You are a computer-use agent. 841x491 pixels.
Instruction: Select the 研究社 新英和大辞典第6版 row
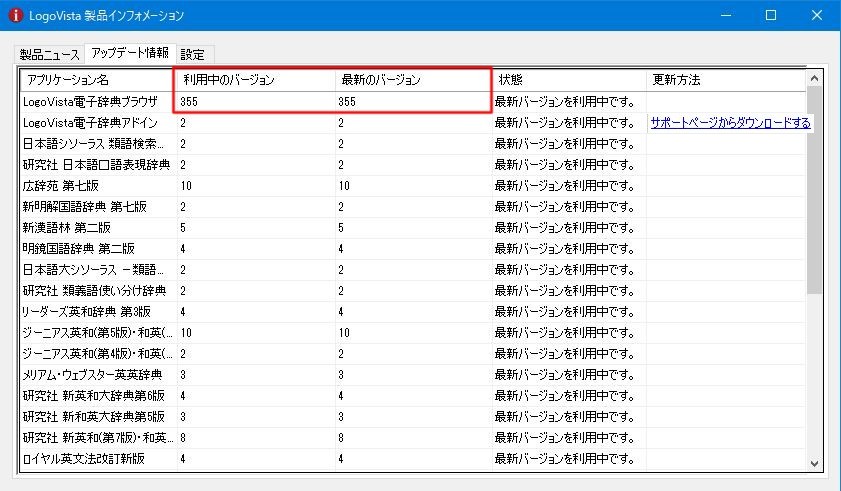click(413, 395)
